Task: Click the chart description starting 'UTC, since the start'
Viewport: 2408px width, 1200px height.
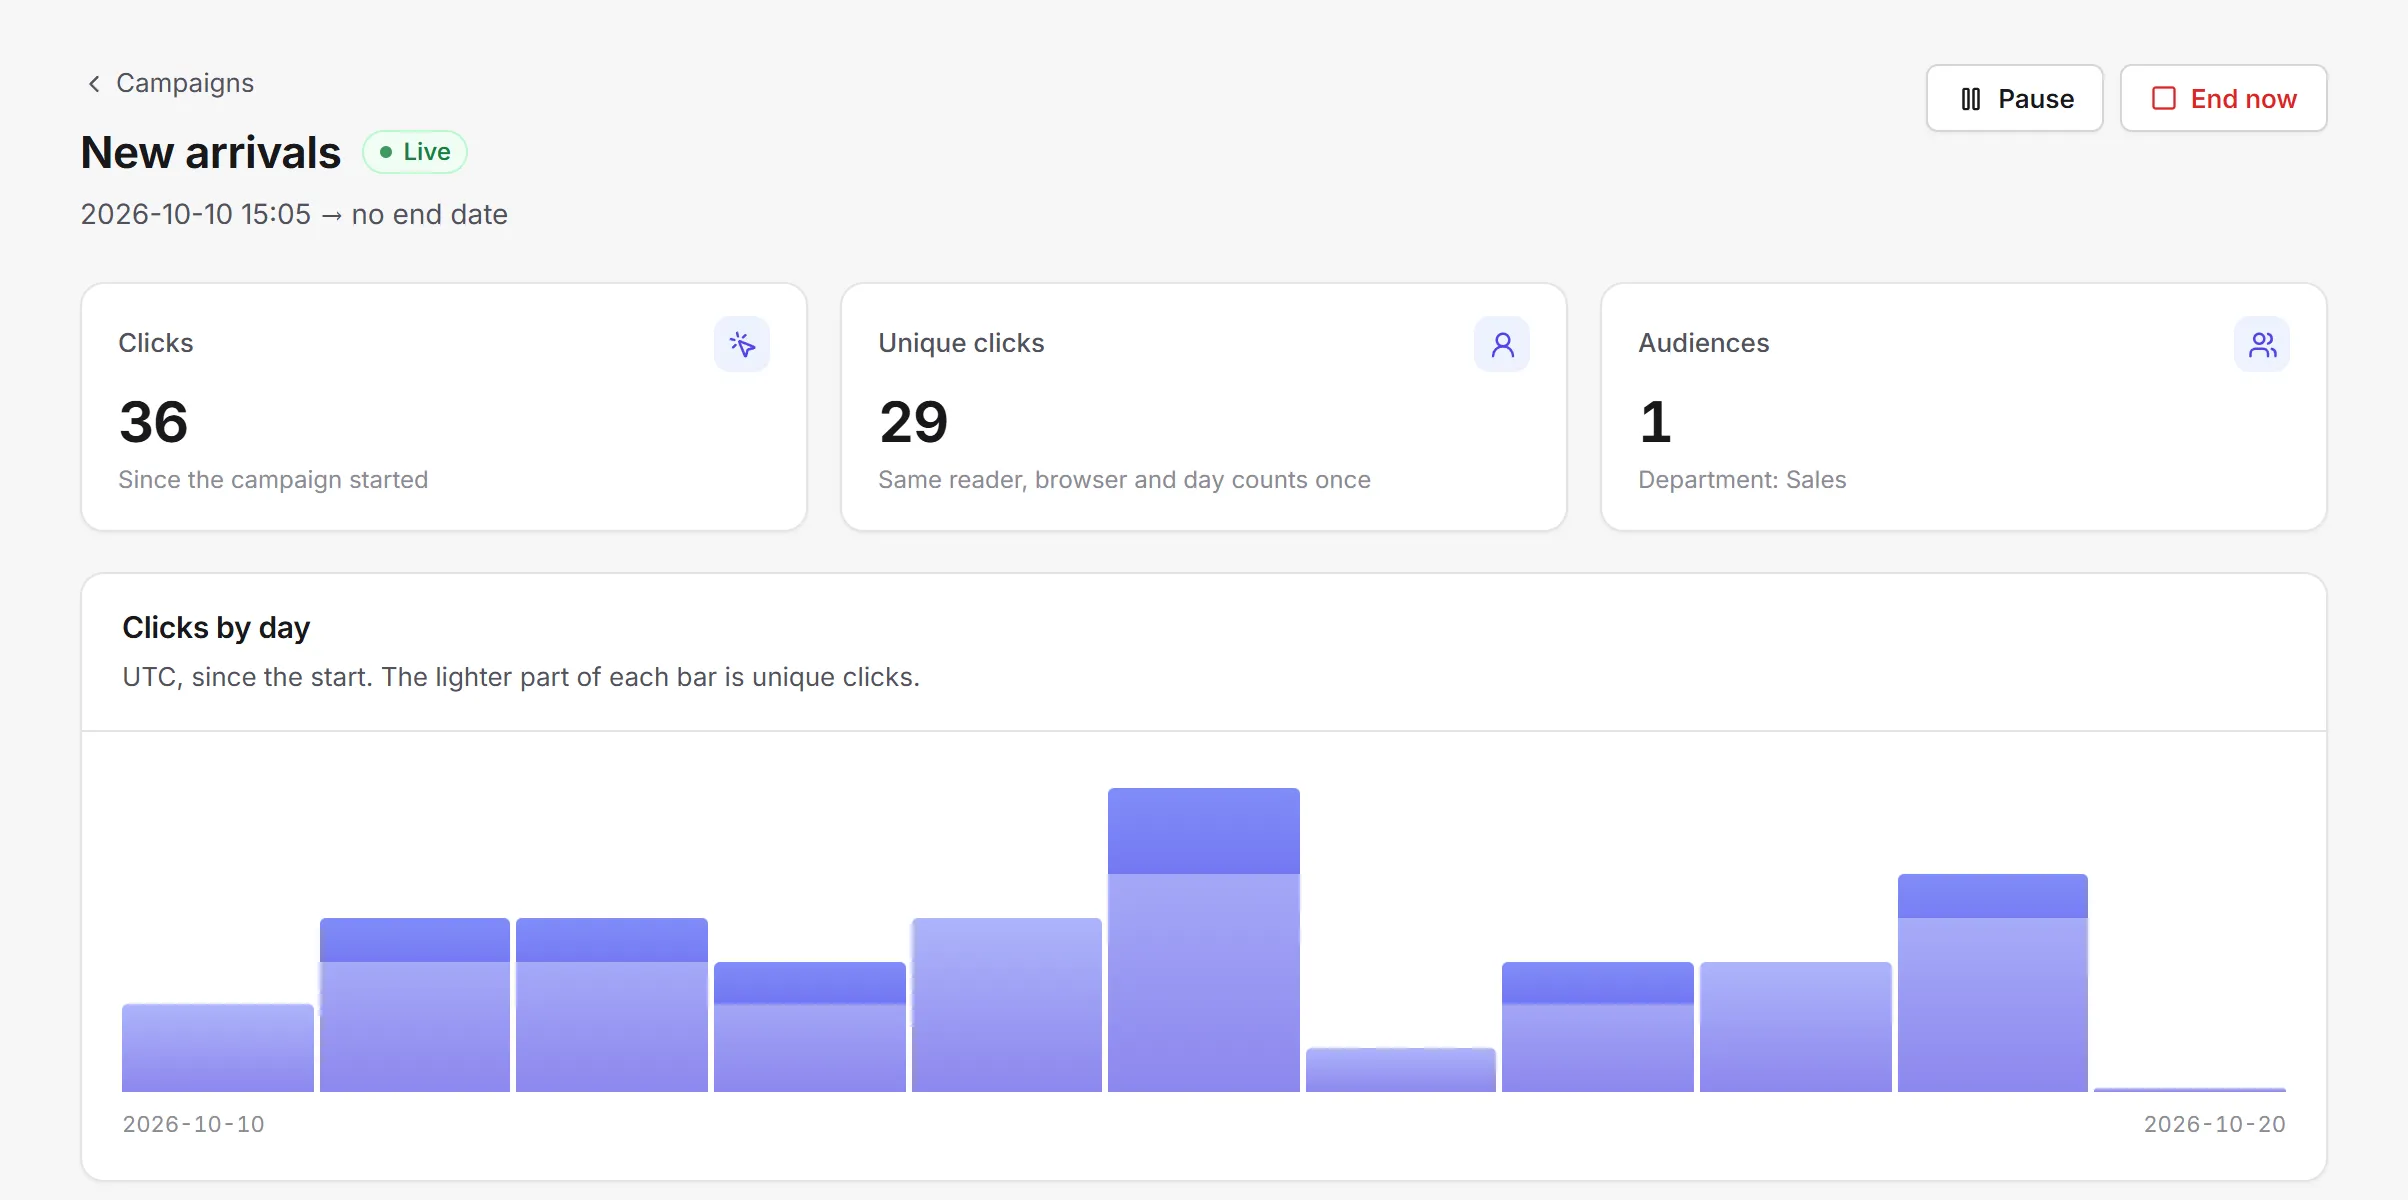Action: point(521,677)
